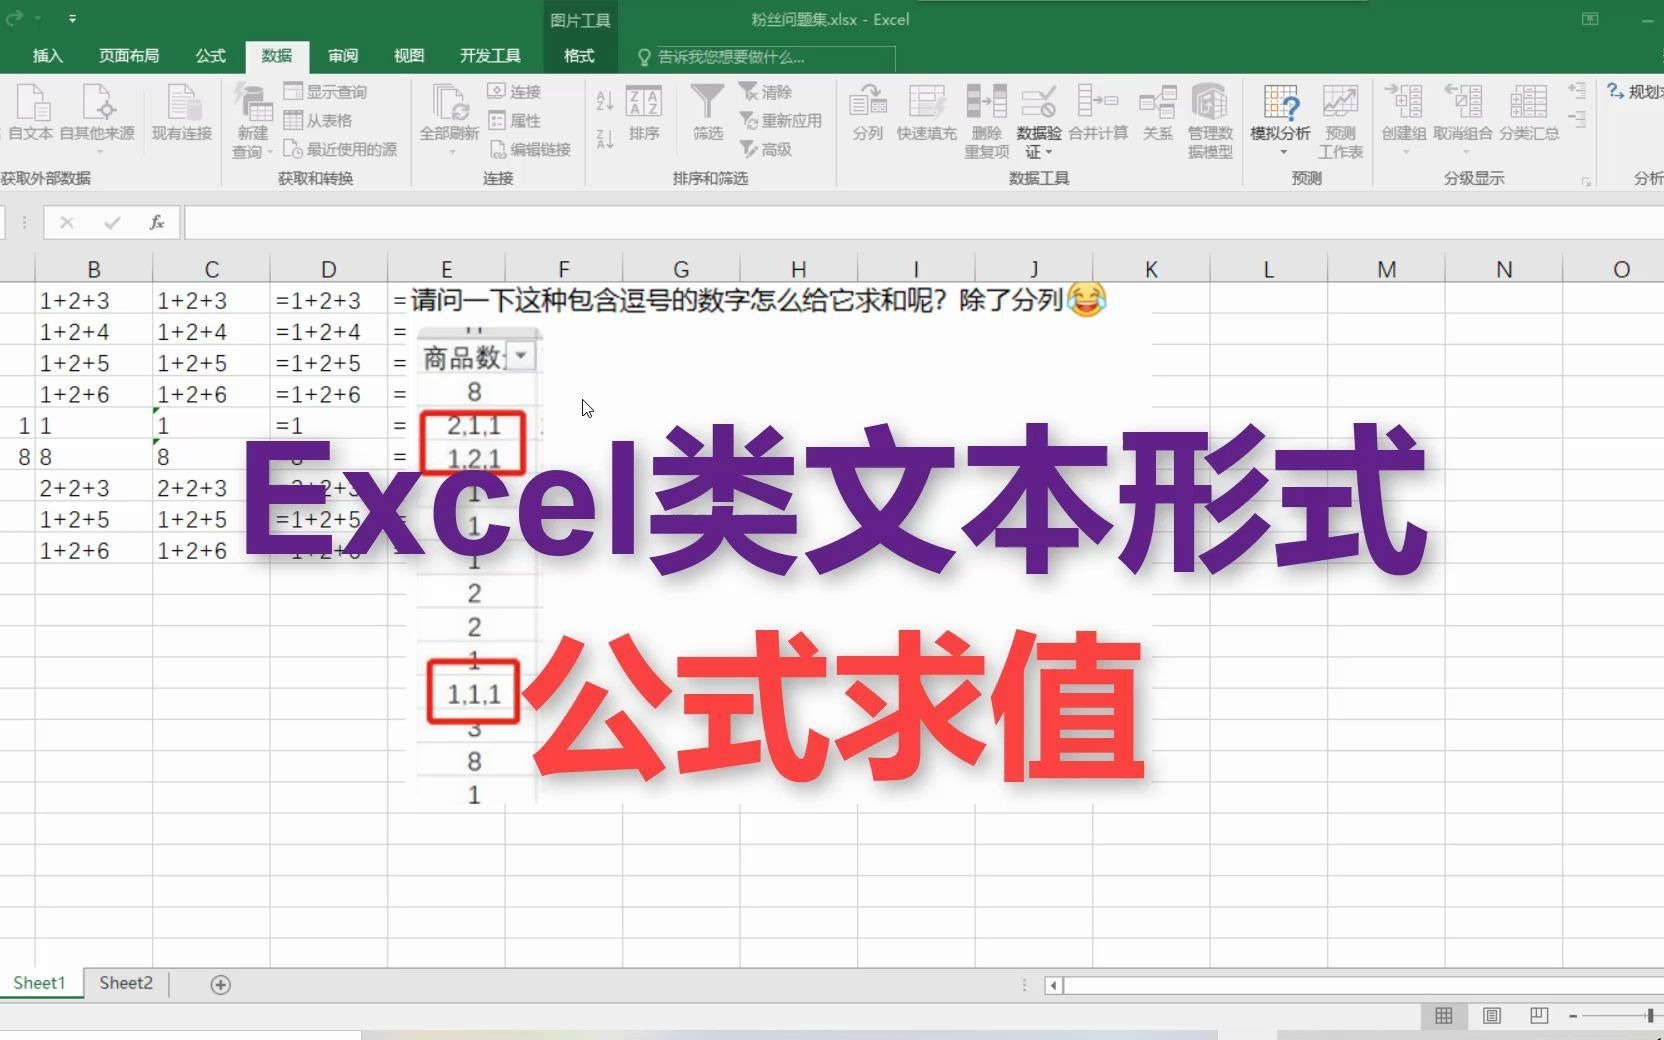Switch to the Insert (插入) tab
The width and height of the screenshot is (1664, 1040).
tap(48, 56)
